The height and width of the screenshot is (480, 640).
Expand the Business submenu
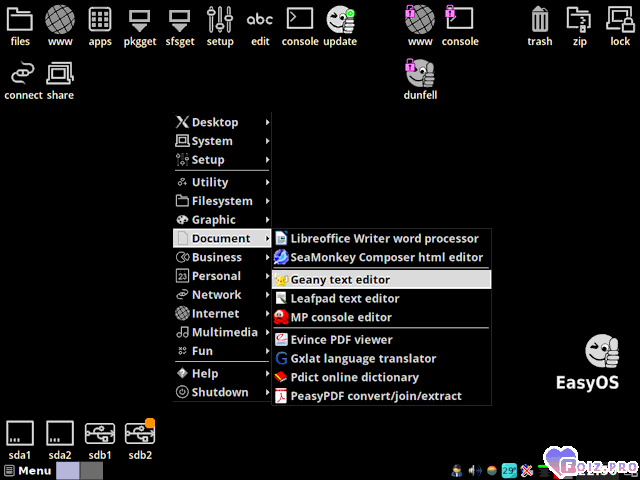tap(222, 257)
